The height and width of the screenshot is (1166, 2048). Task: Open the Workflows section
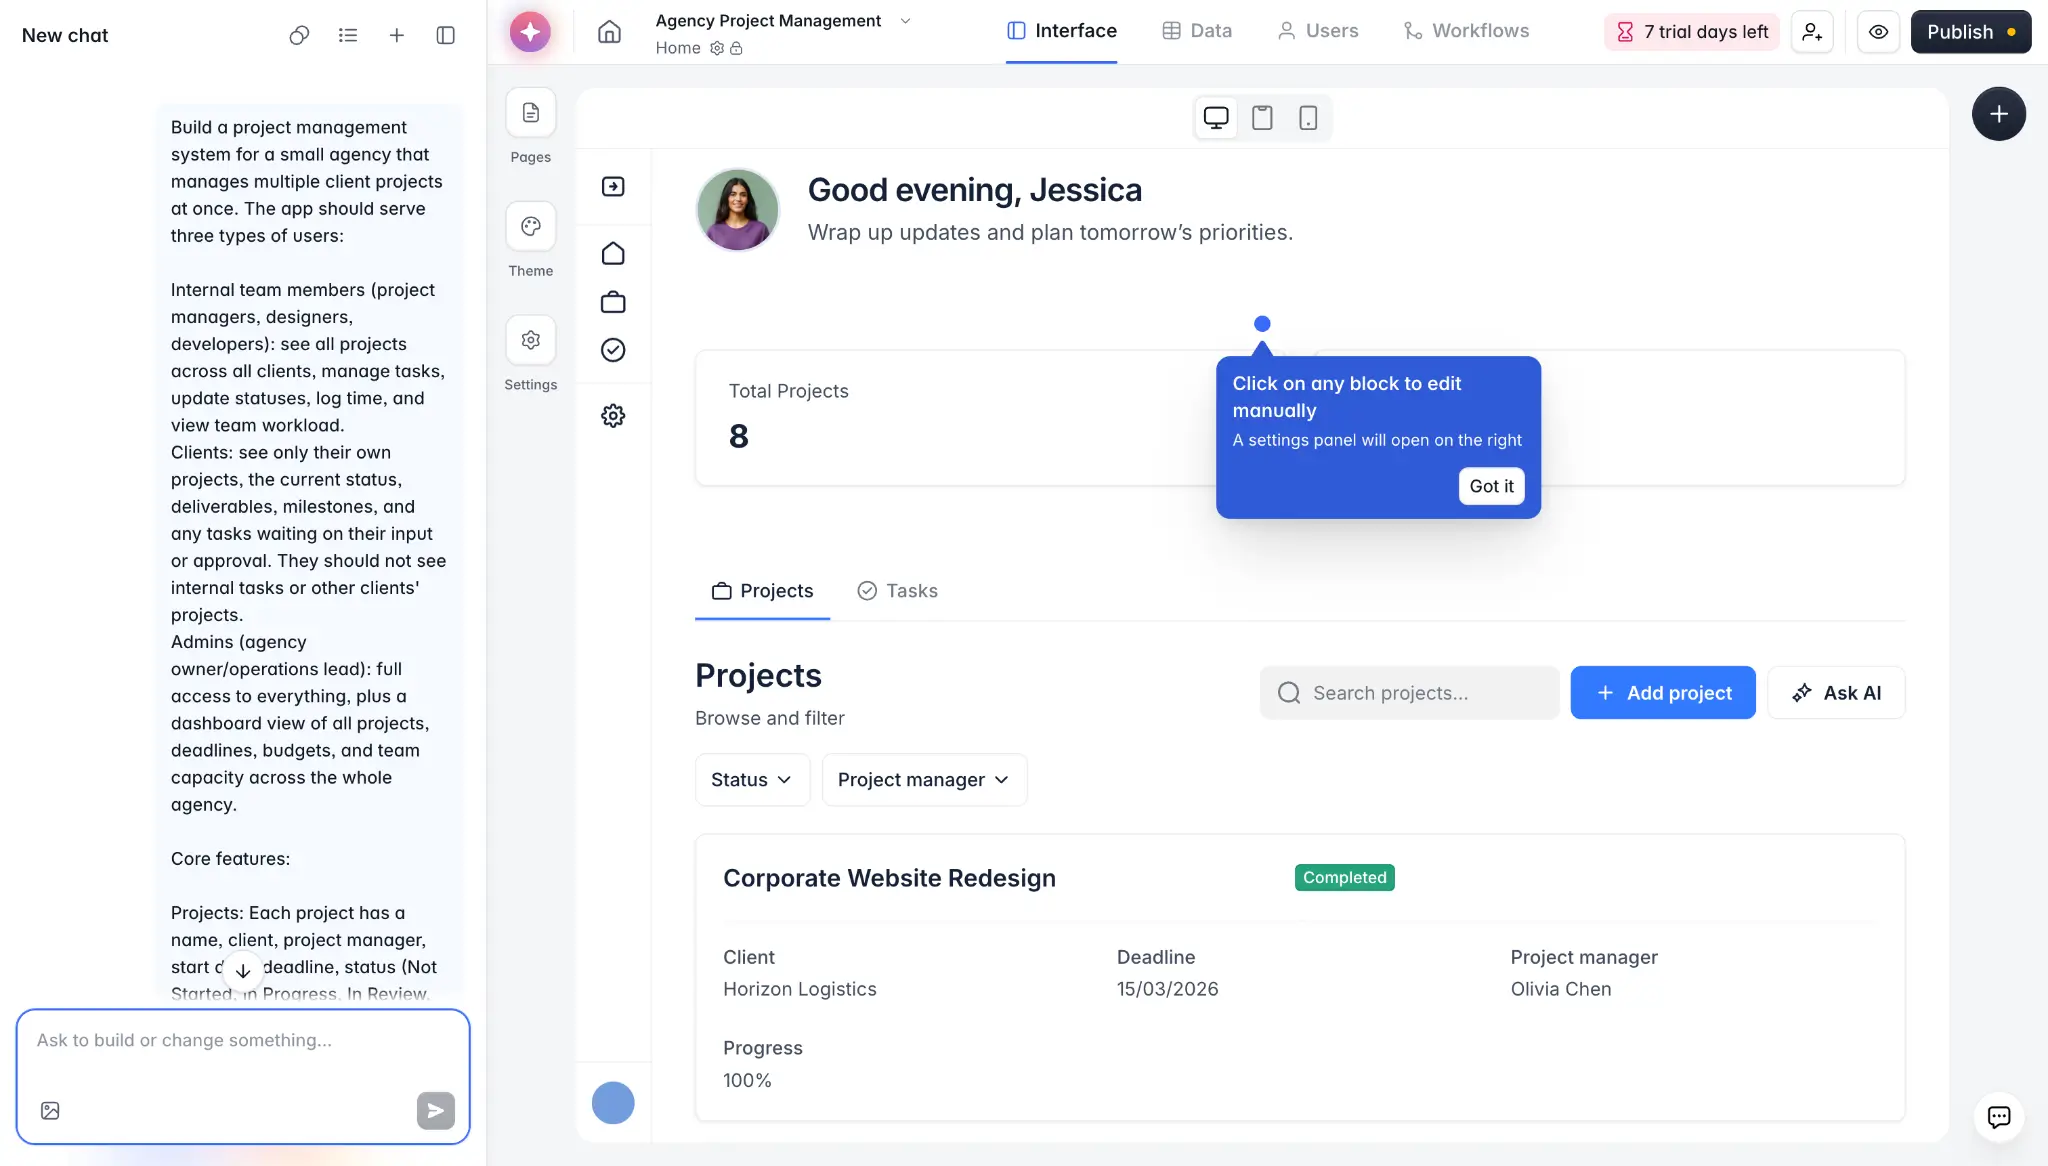click(x=1467, y=30)
